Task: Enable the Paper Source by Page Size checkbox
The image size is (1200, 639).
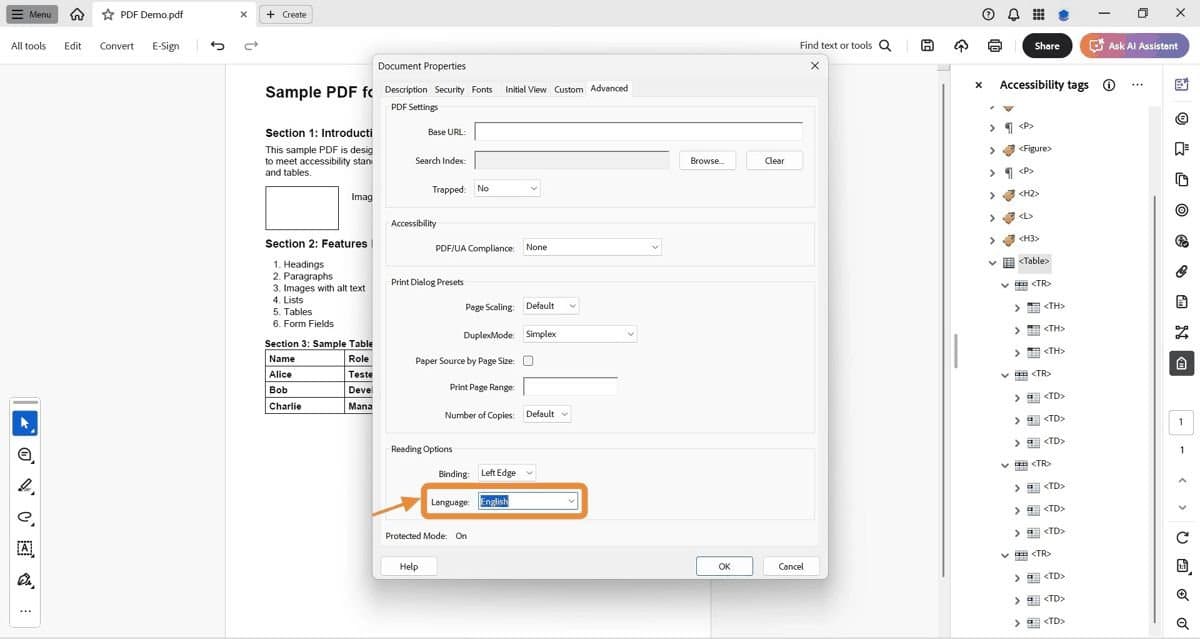Action: tap(528, 360)
